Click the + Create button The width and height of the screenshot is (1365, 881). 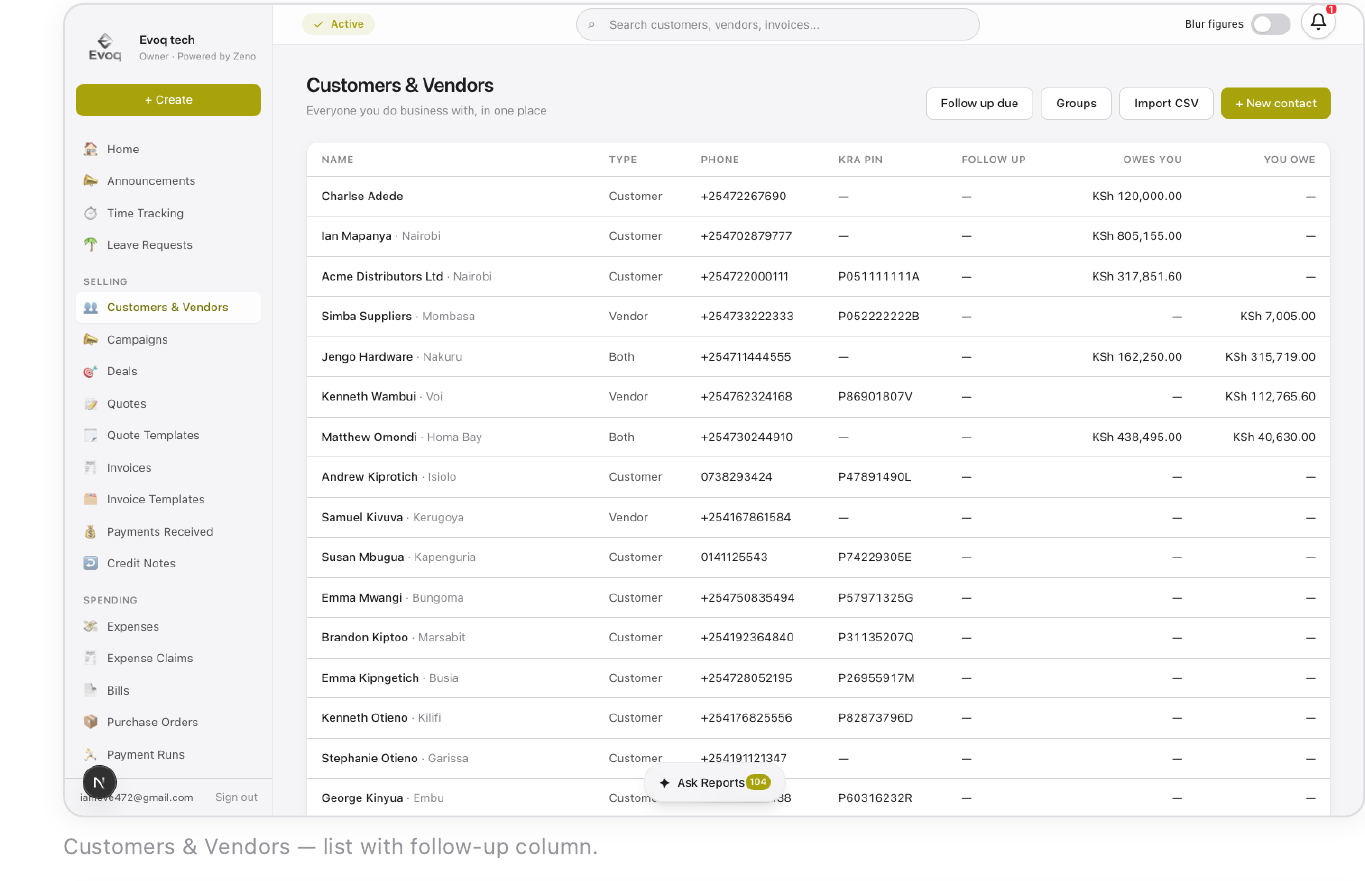click(168, 100)
